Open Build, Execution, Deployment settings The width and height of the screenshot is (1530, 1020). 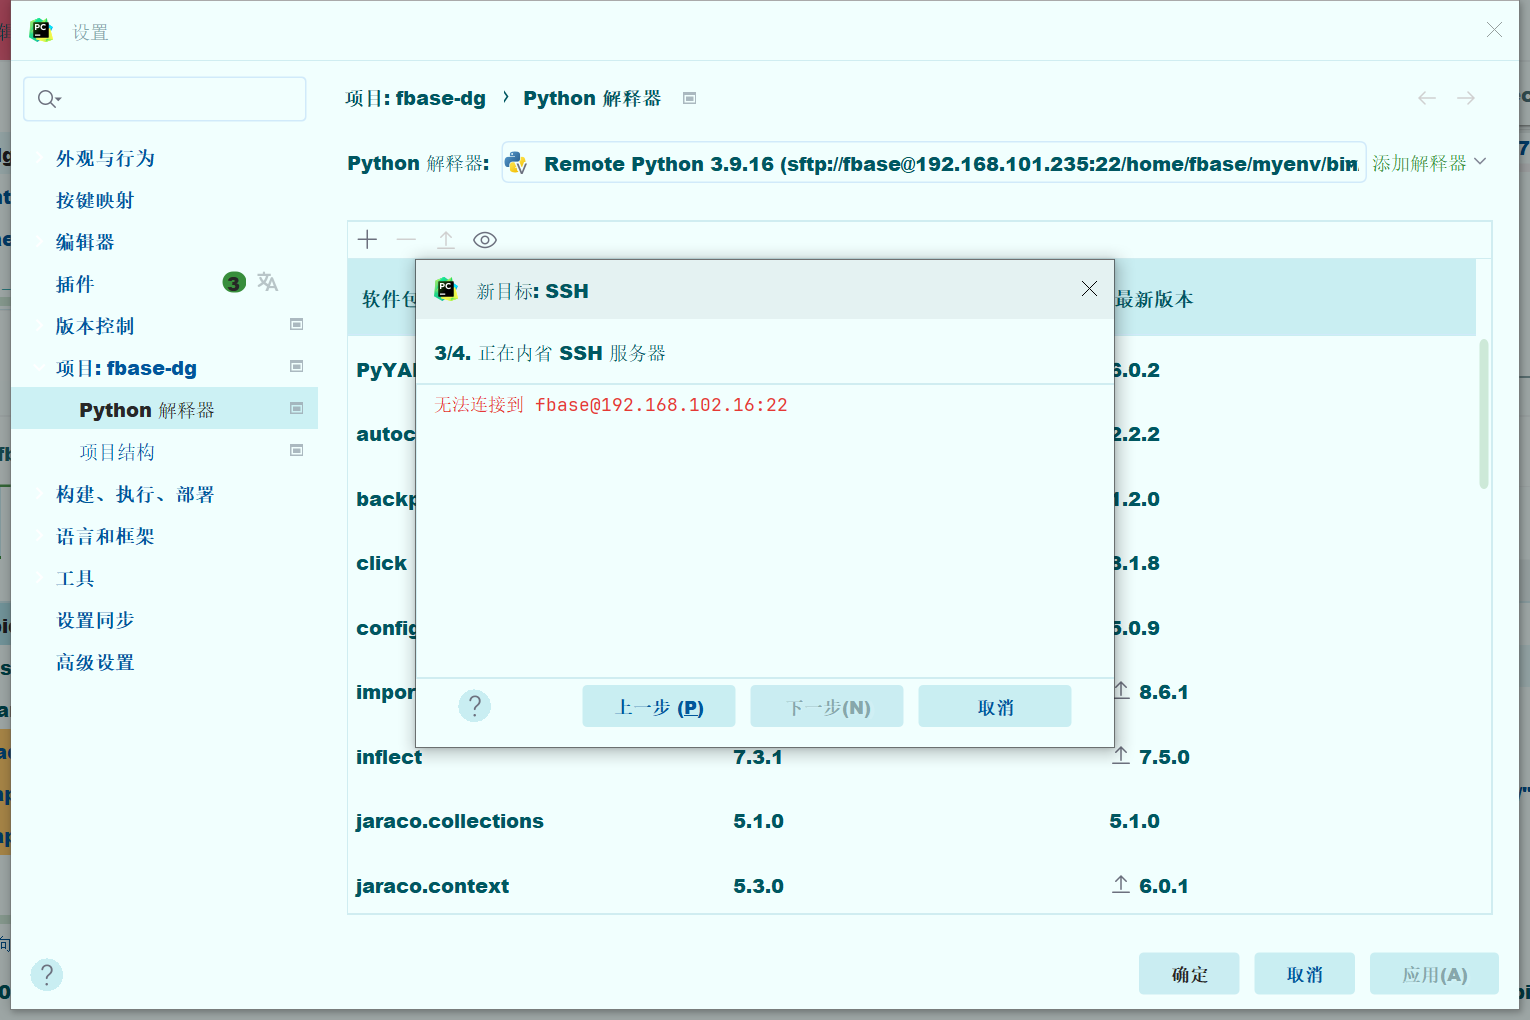pyautogui.click(x=135, y=494)
